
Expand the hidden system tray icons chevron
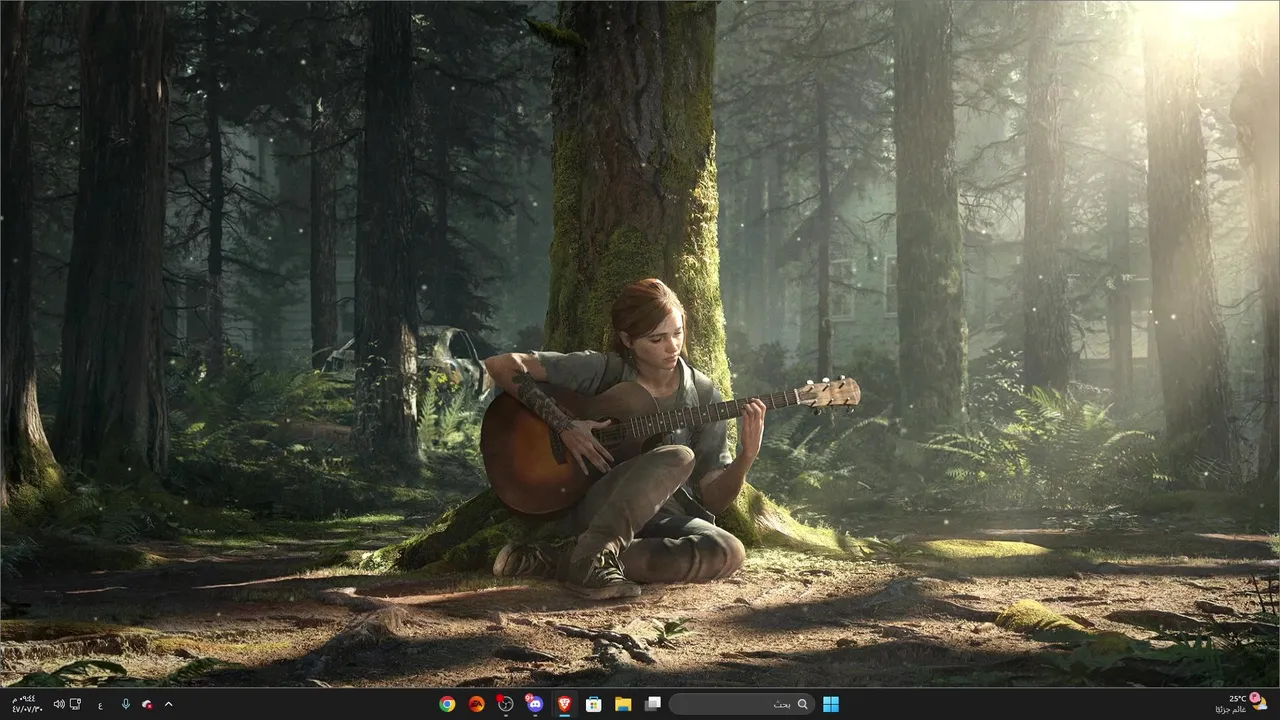168,704
